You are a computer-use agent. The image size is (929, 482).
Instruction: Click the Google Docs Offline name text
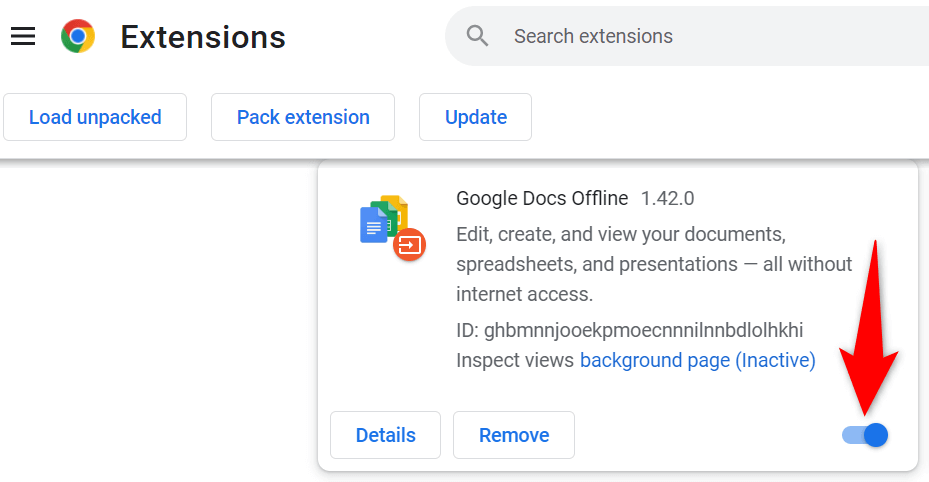(x=542, y=198)
